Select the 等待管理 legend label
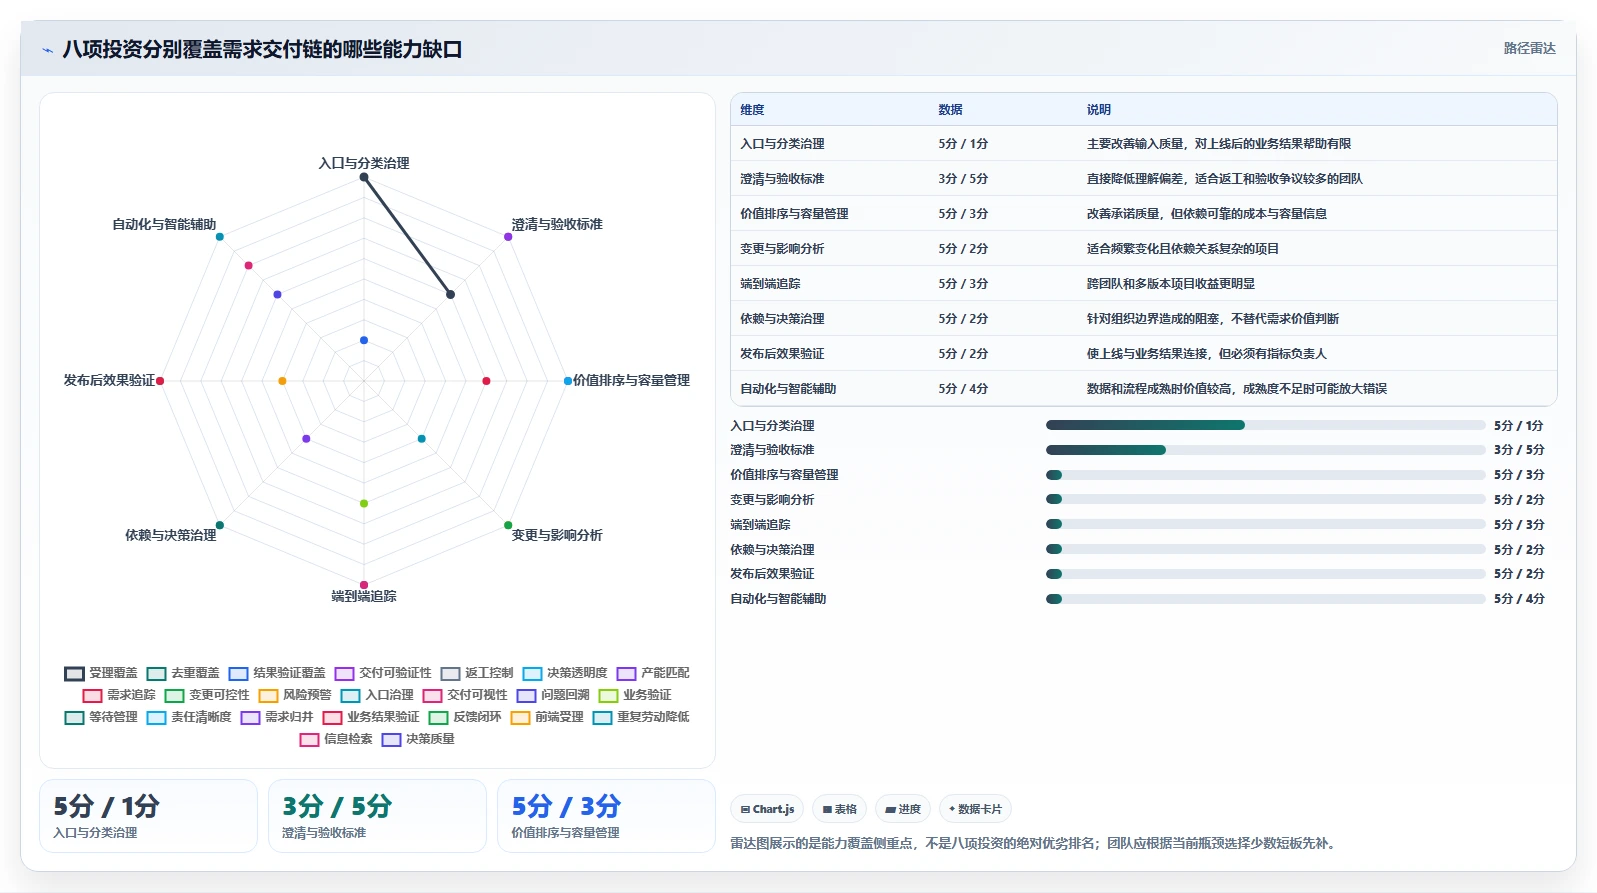 click(113, 717)
